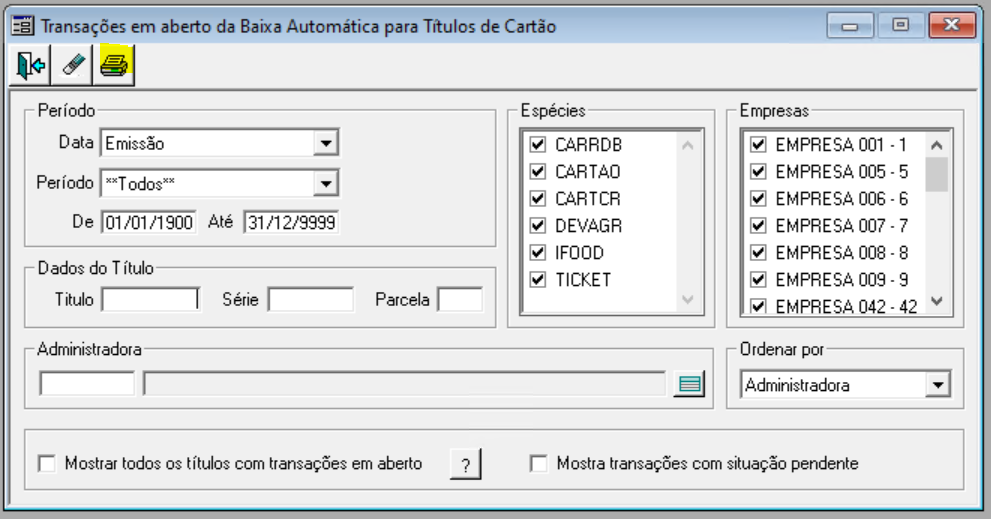Viewport: 991px width, 519px height.
Task: Click the Administradora code input field
Action: click(87, 384)
